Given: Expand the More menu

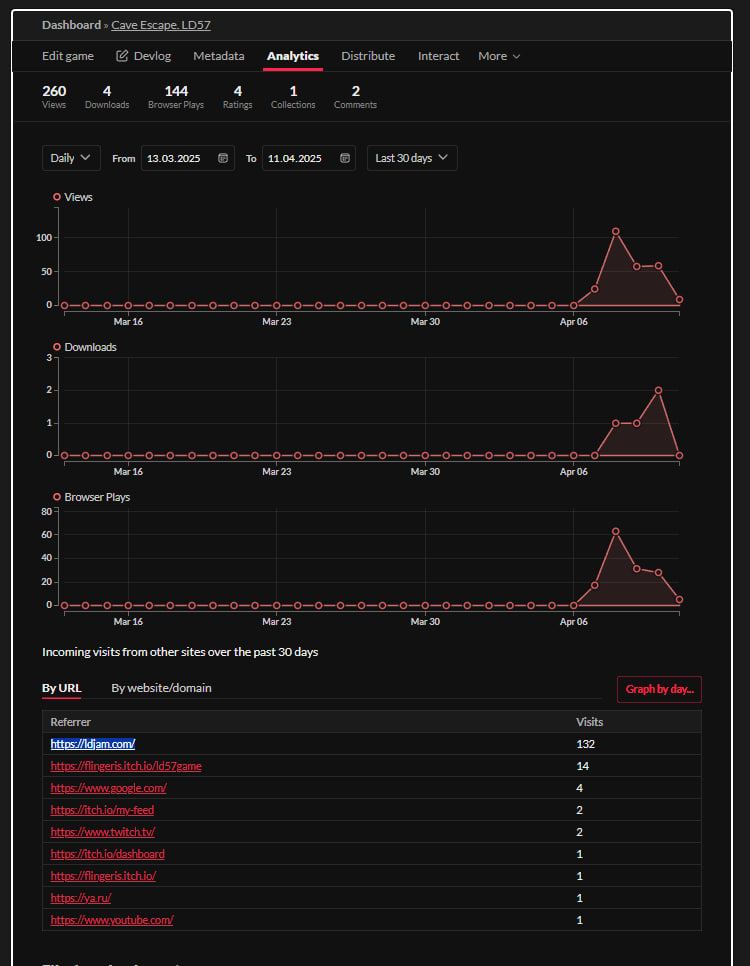Looking at the screenshot, I should point(499,56).
